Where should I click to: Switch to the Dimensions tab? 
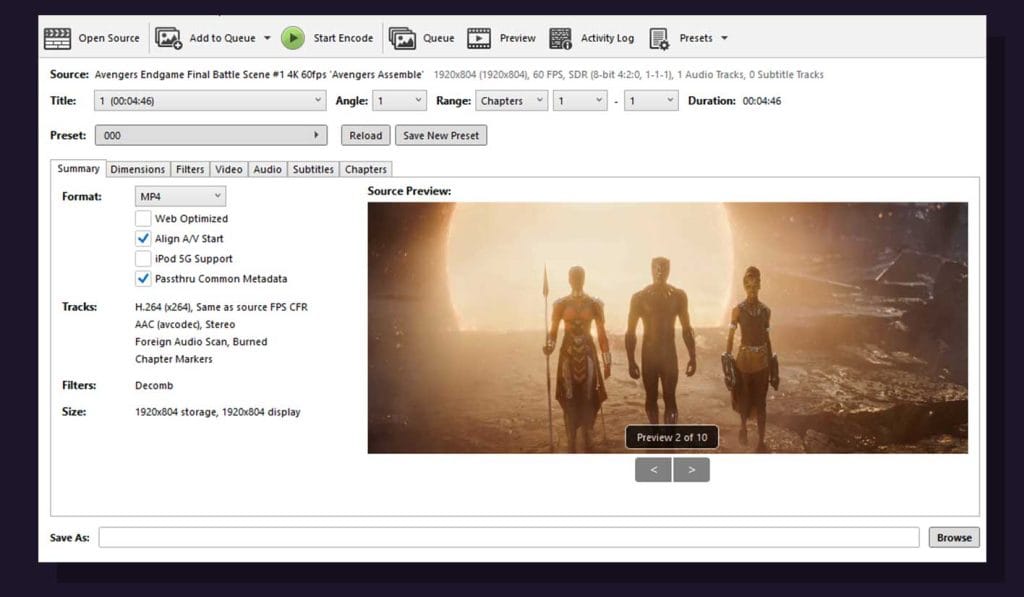point(138,169)
